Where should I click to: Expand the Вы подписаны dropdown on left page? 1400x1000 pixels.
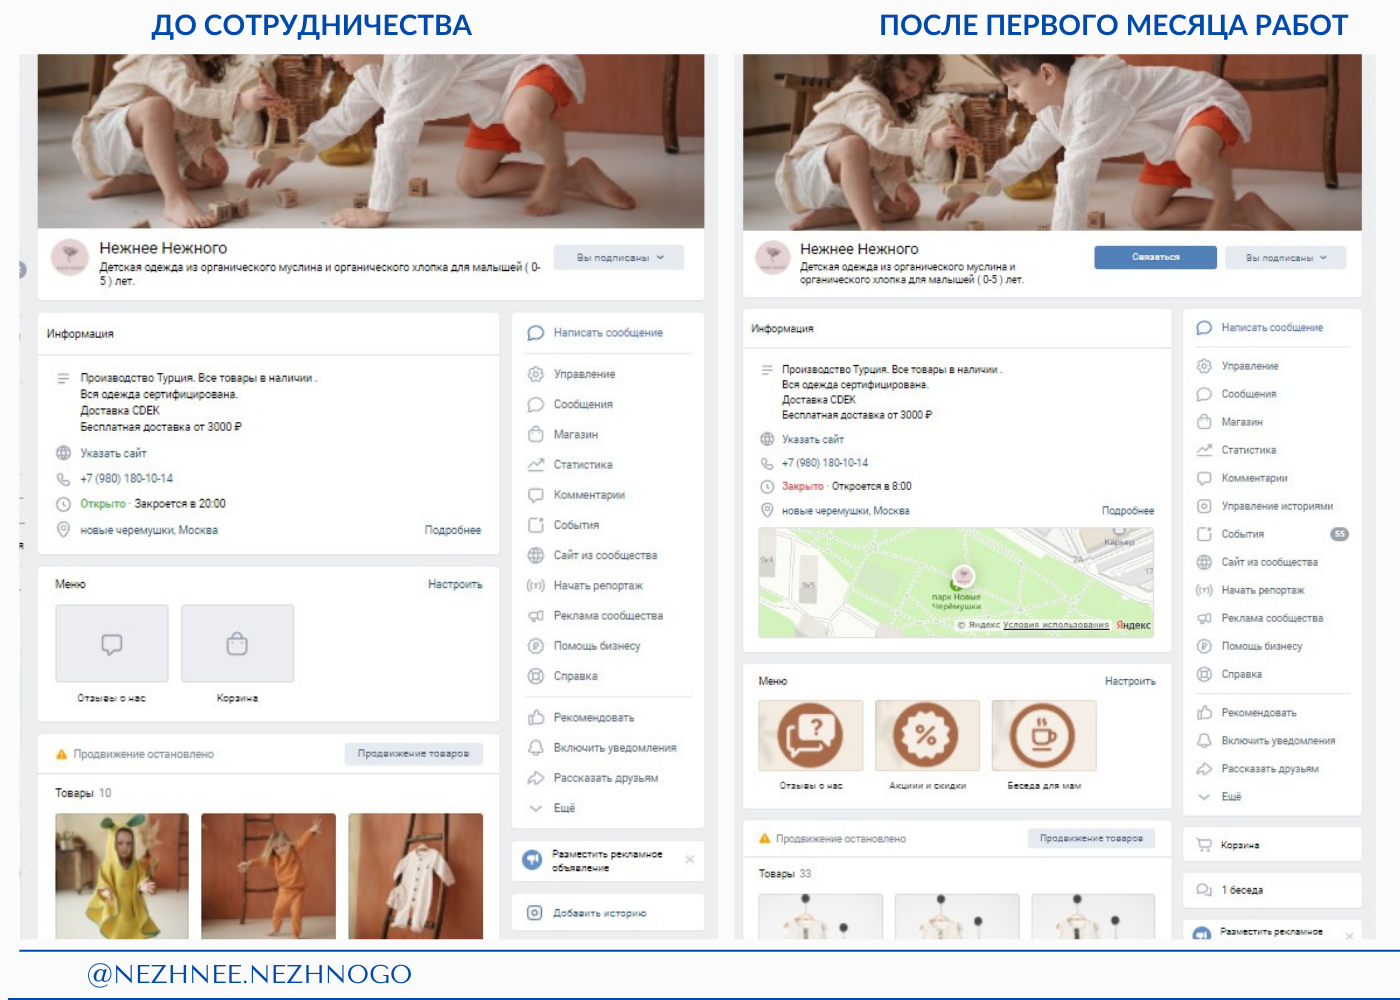tap(619, 258)
